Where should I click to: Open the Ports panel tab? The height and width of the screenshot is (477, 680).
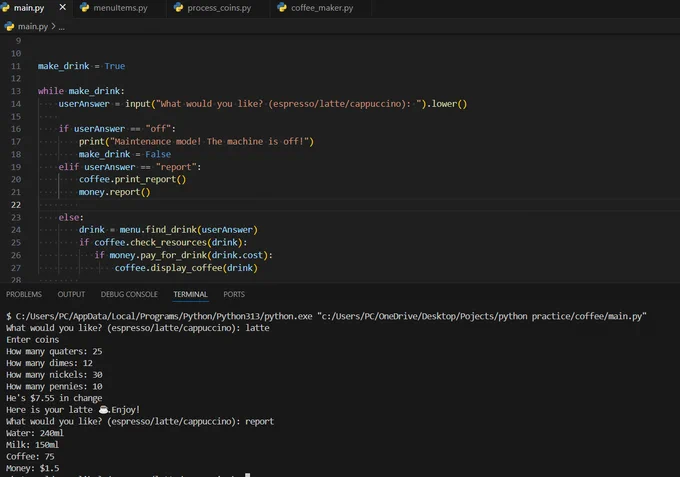pyautogui.click(x=234, y=294)
